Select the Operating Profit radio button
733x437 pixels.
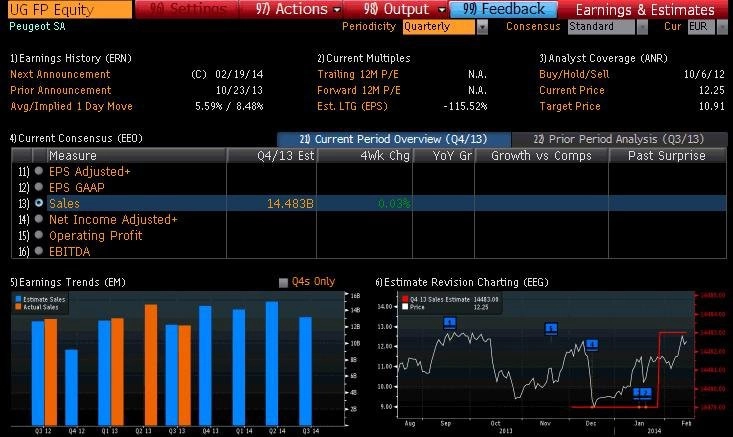[x=39, y=235]
